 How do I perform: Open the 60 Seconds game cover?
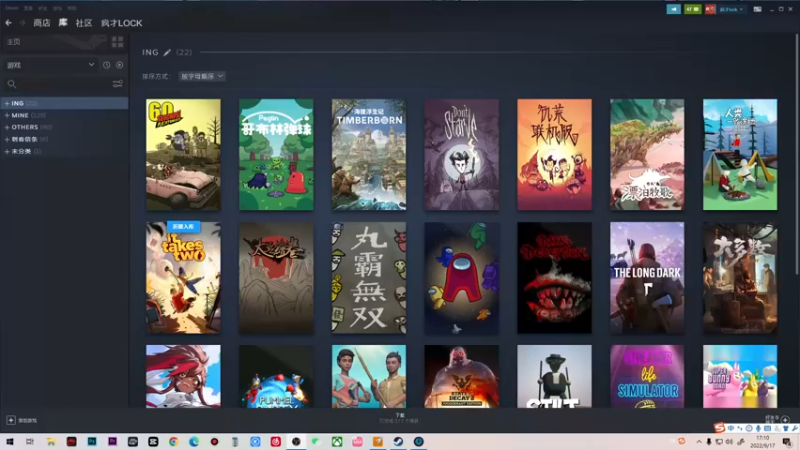(183, 155)
